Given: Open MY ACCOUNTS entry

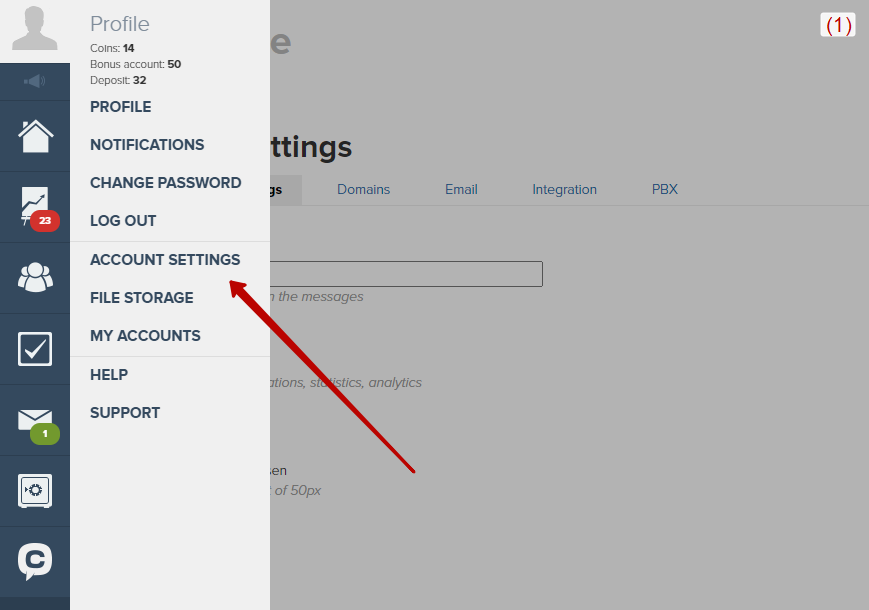Looking at the screenshot, I should (x=145, y=336).
